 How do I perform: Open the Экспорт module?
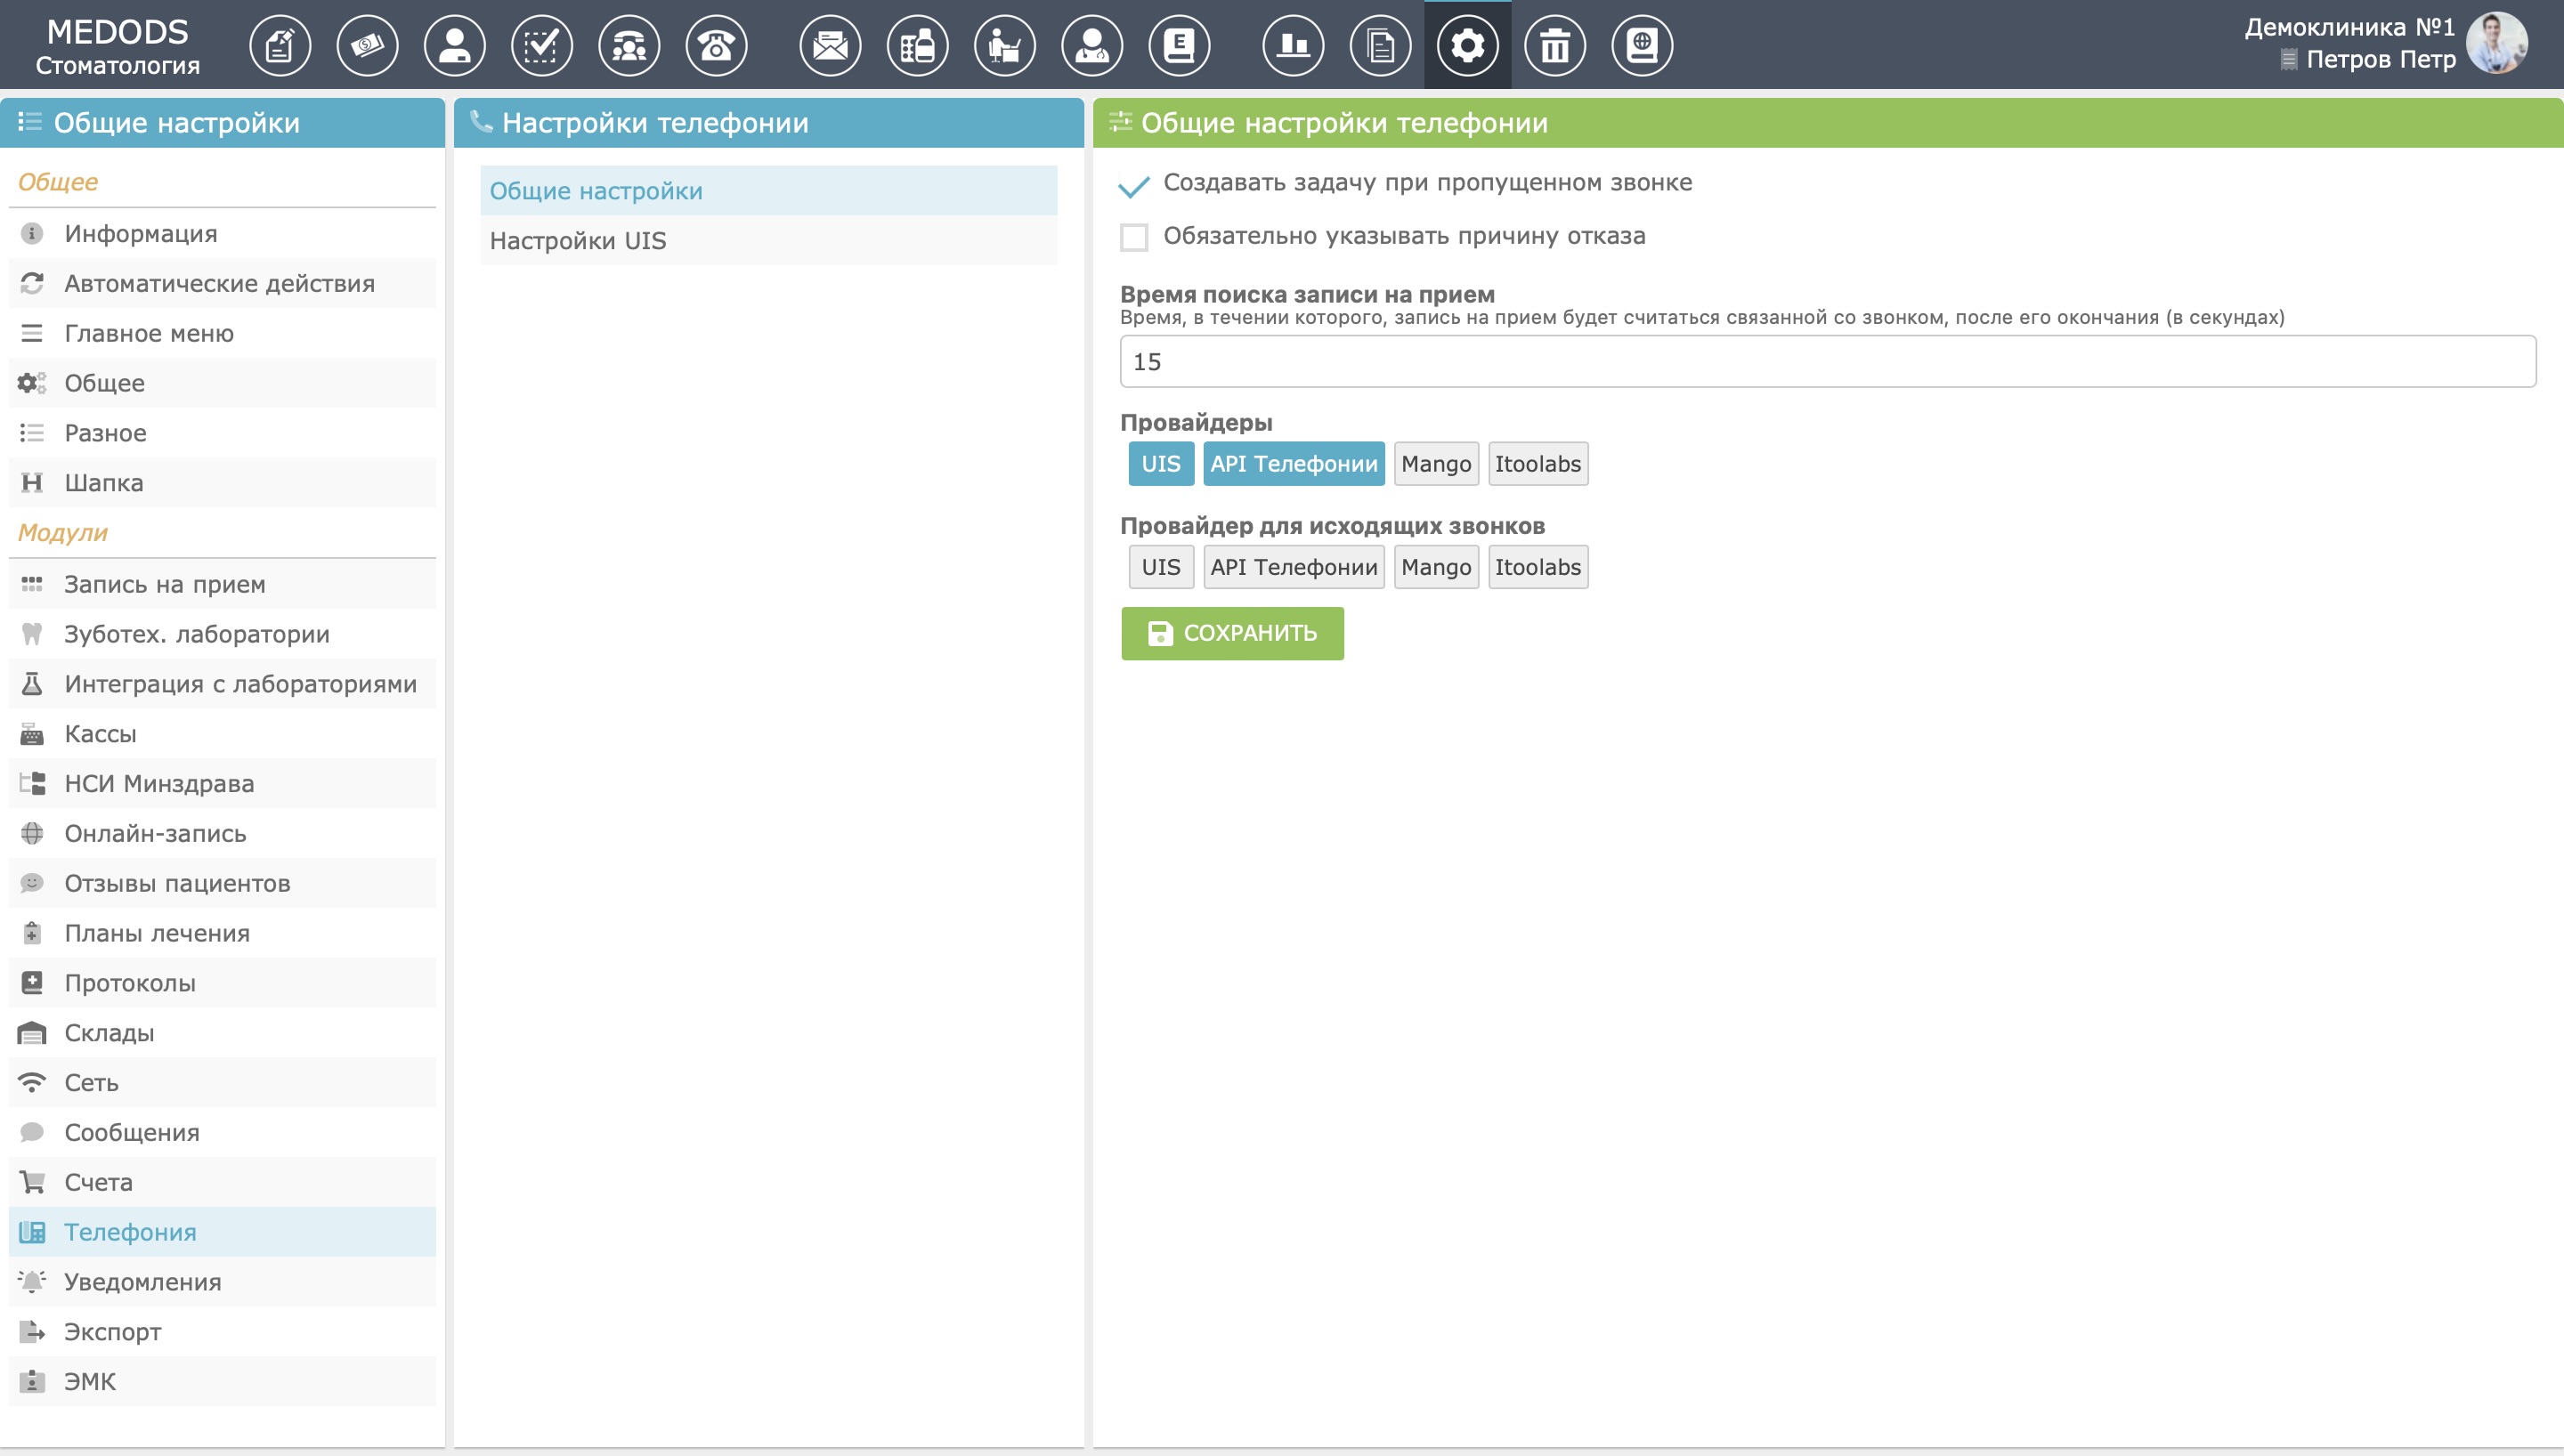pos(222,1332)
